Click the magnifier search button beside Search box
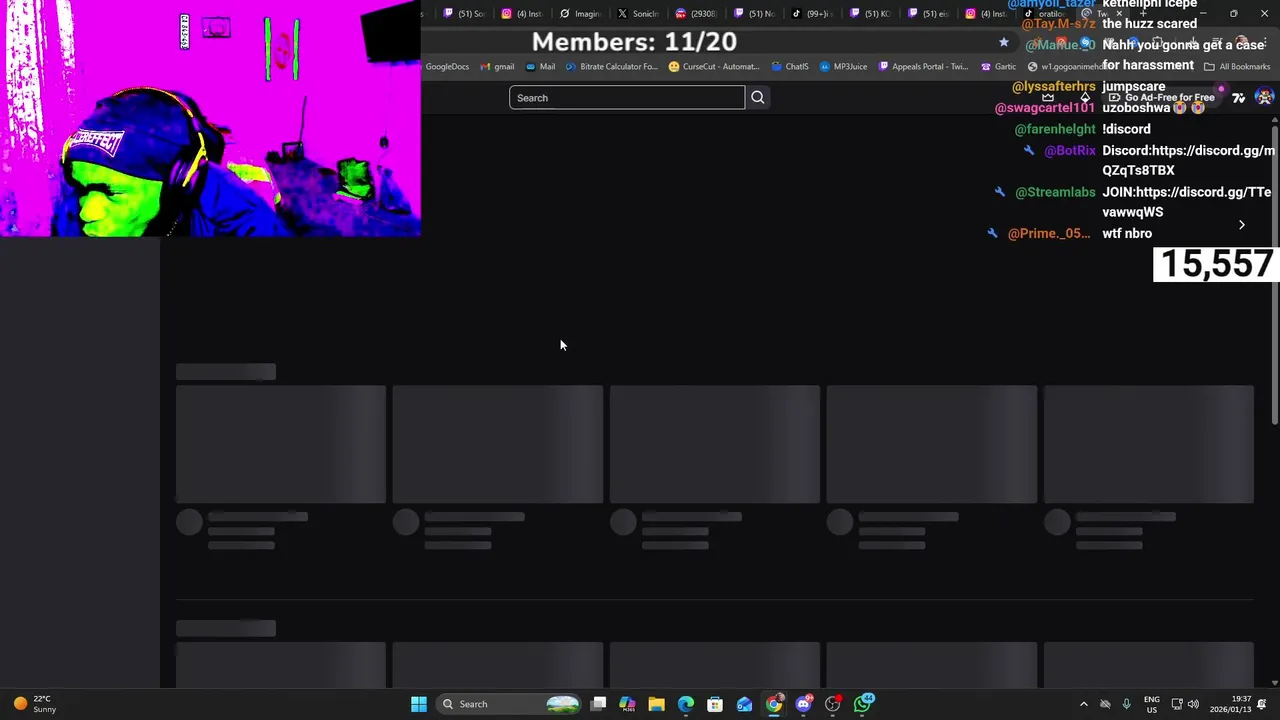This screenshot has height=720, width=1280. (x=757, y=98)
